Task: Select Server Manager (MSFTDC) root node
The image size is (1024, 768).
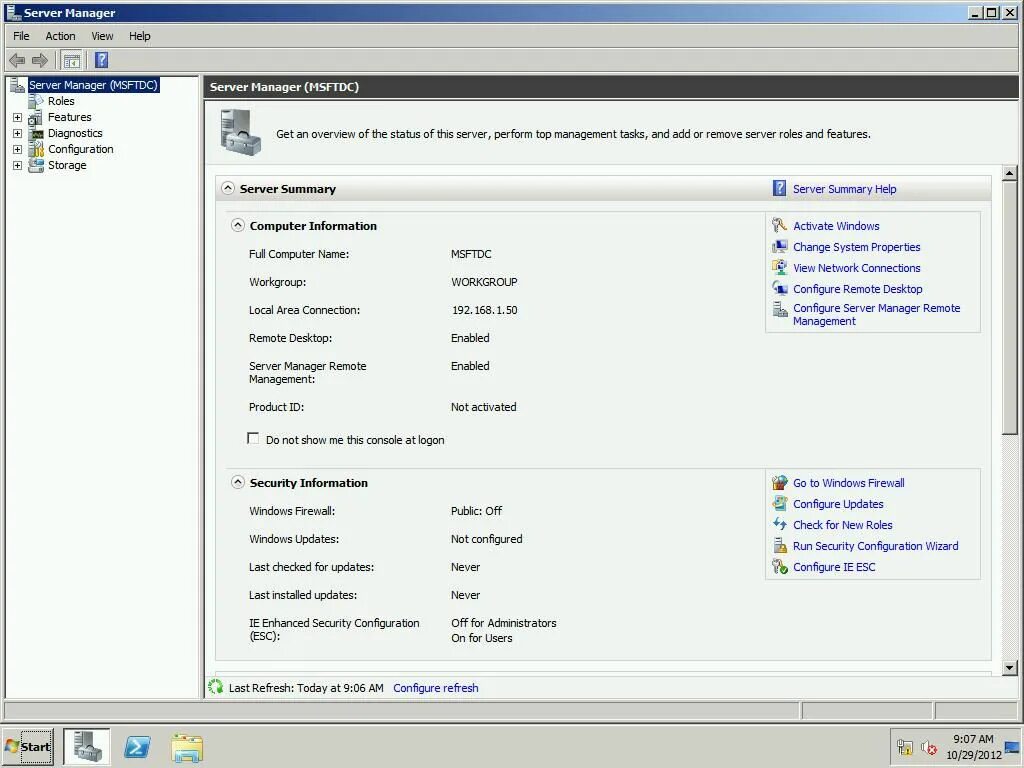Action: click(93, 85)
